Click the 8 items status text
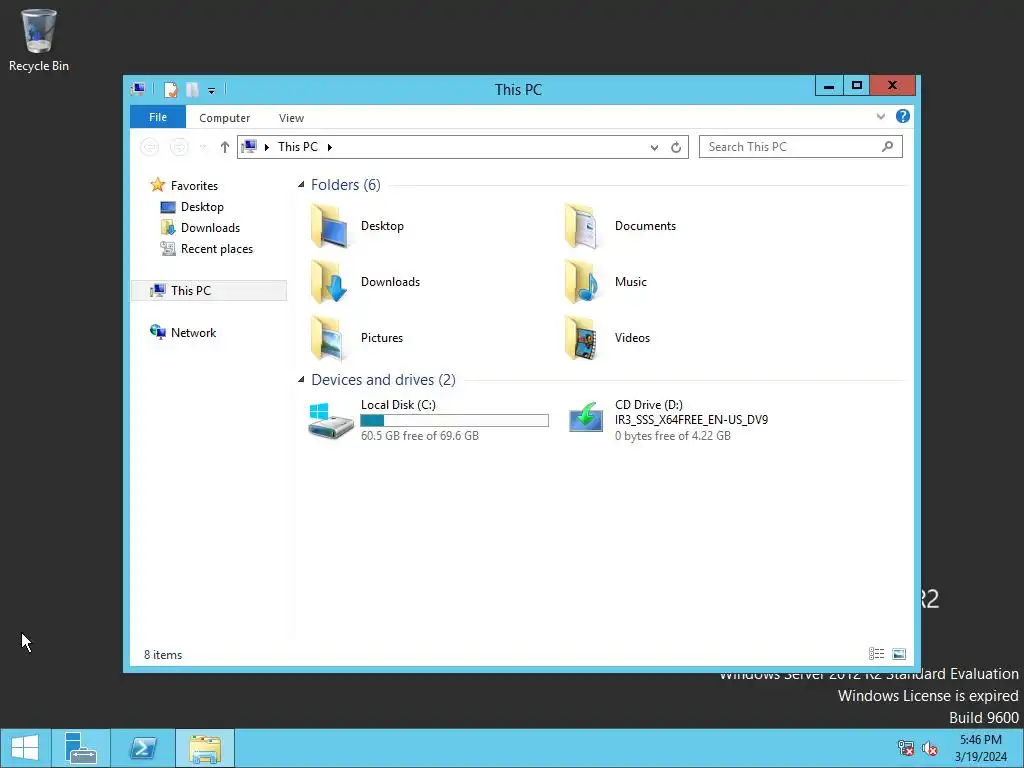The width and height of the screenshot is (1024, 768). click(163, 655)
